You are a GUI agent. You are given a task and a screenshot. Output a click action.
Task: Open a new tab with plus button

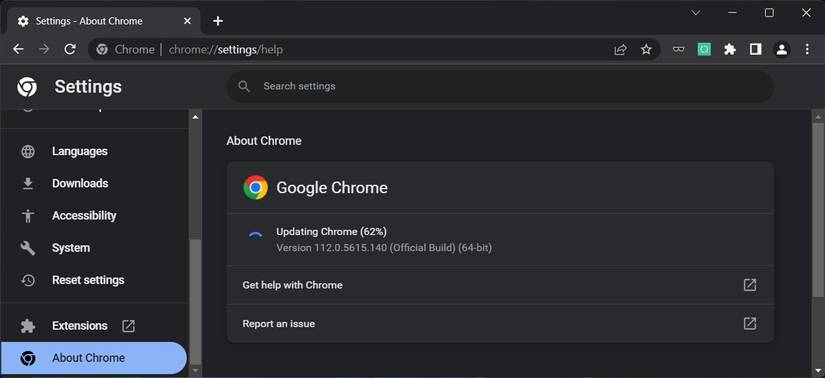click(218, 21)
